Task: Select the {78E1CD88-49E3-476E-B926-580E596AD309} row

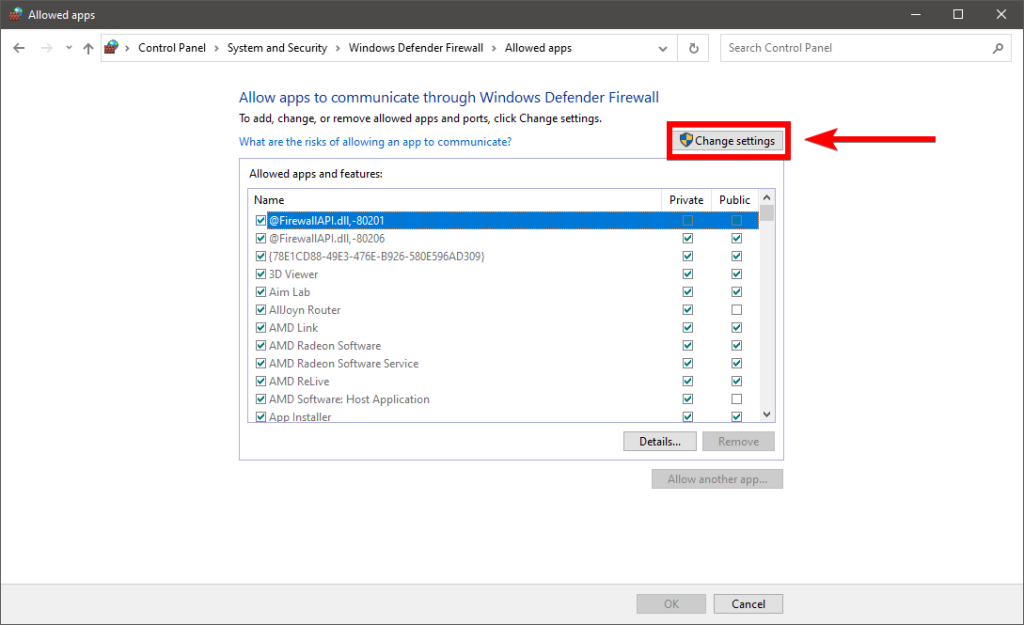Action: 504,257
